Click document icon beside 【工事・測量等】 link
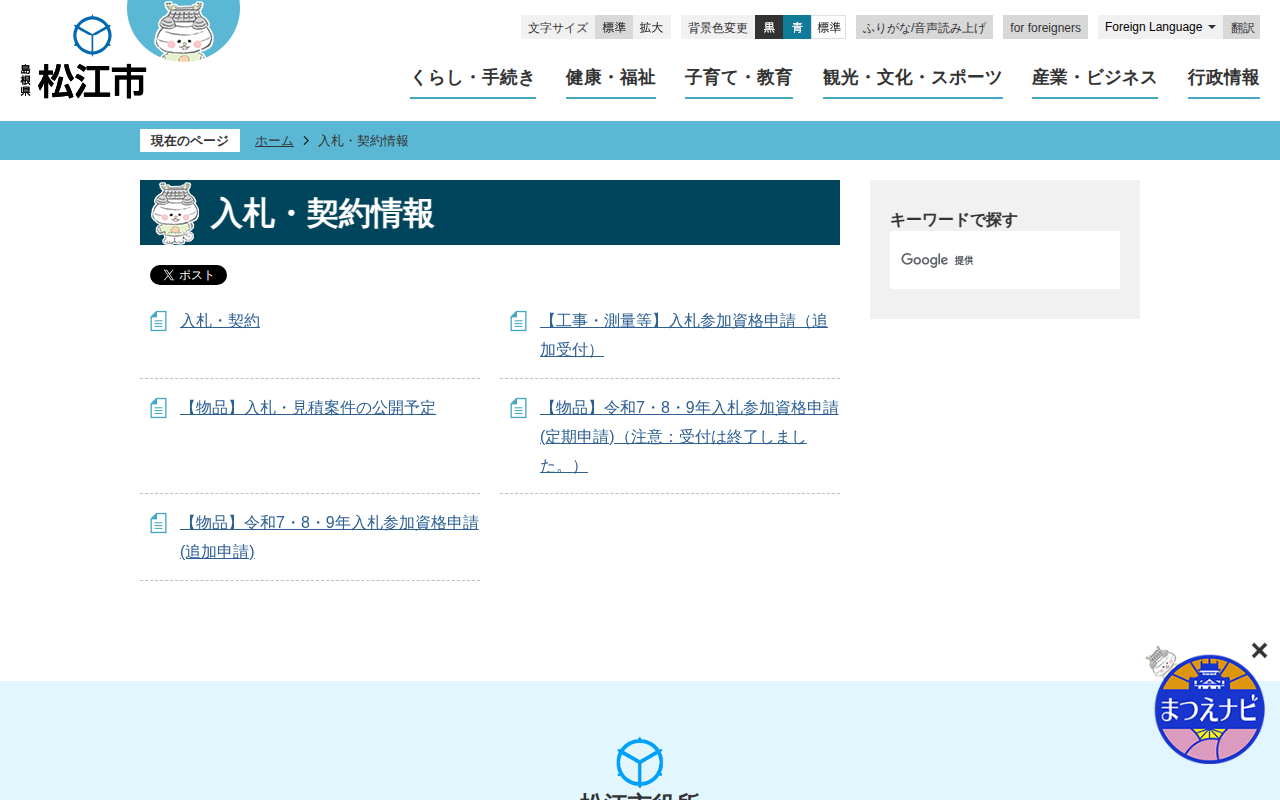Image resolution: width=1280 pixels, height=800 pixels. (x=518, y=321)
